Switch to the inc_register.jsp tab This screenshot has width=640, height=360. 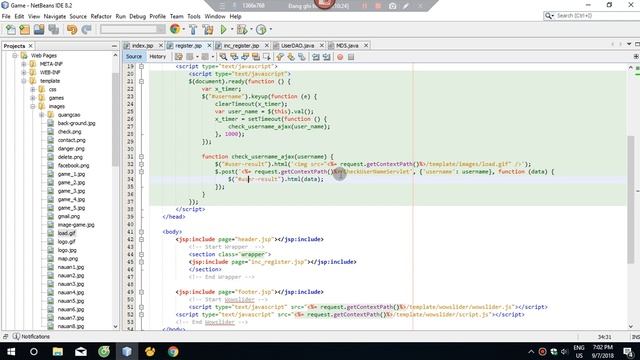(x=241, y=45)
